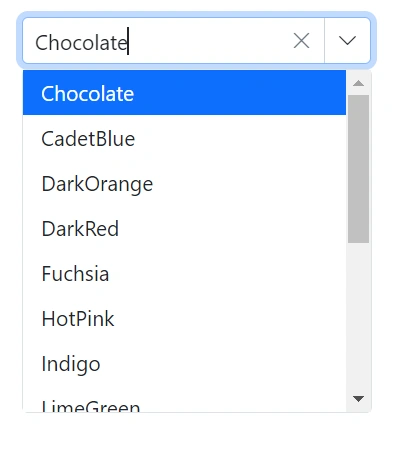The image size is (409, 450).
Task: Click blank area right of Fuchsia label
Action: [227, 273]
